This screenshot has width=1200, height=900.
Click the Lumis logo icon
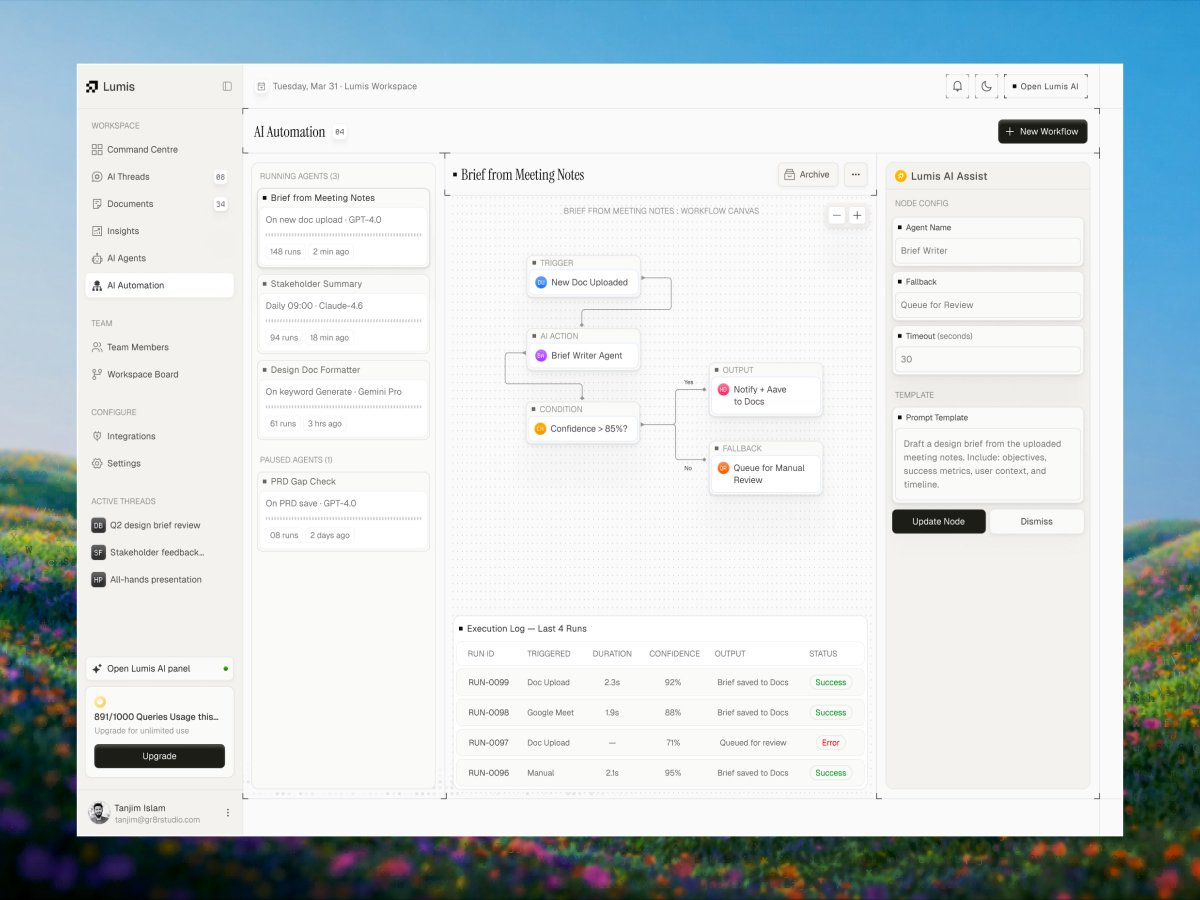[x=92, y=87]
